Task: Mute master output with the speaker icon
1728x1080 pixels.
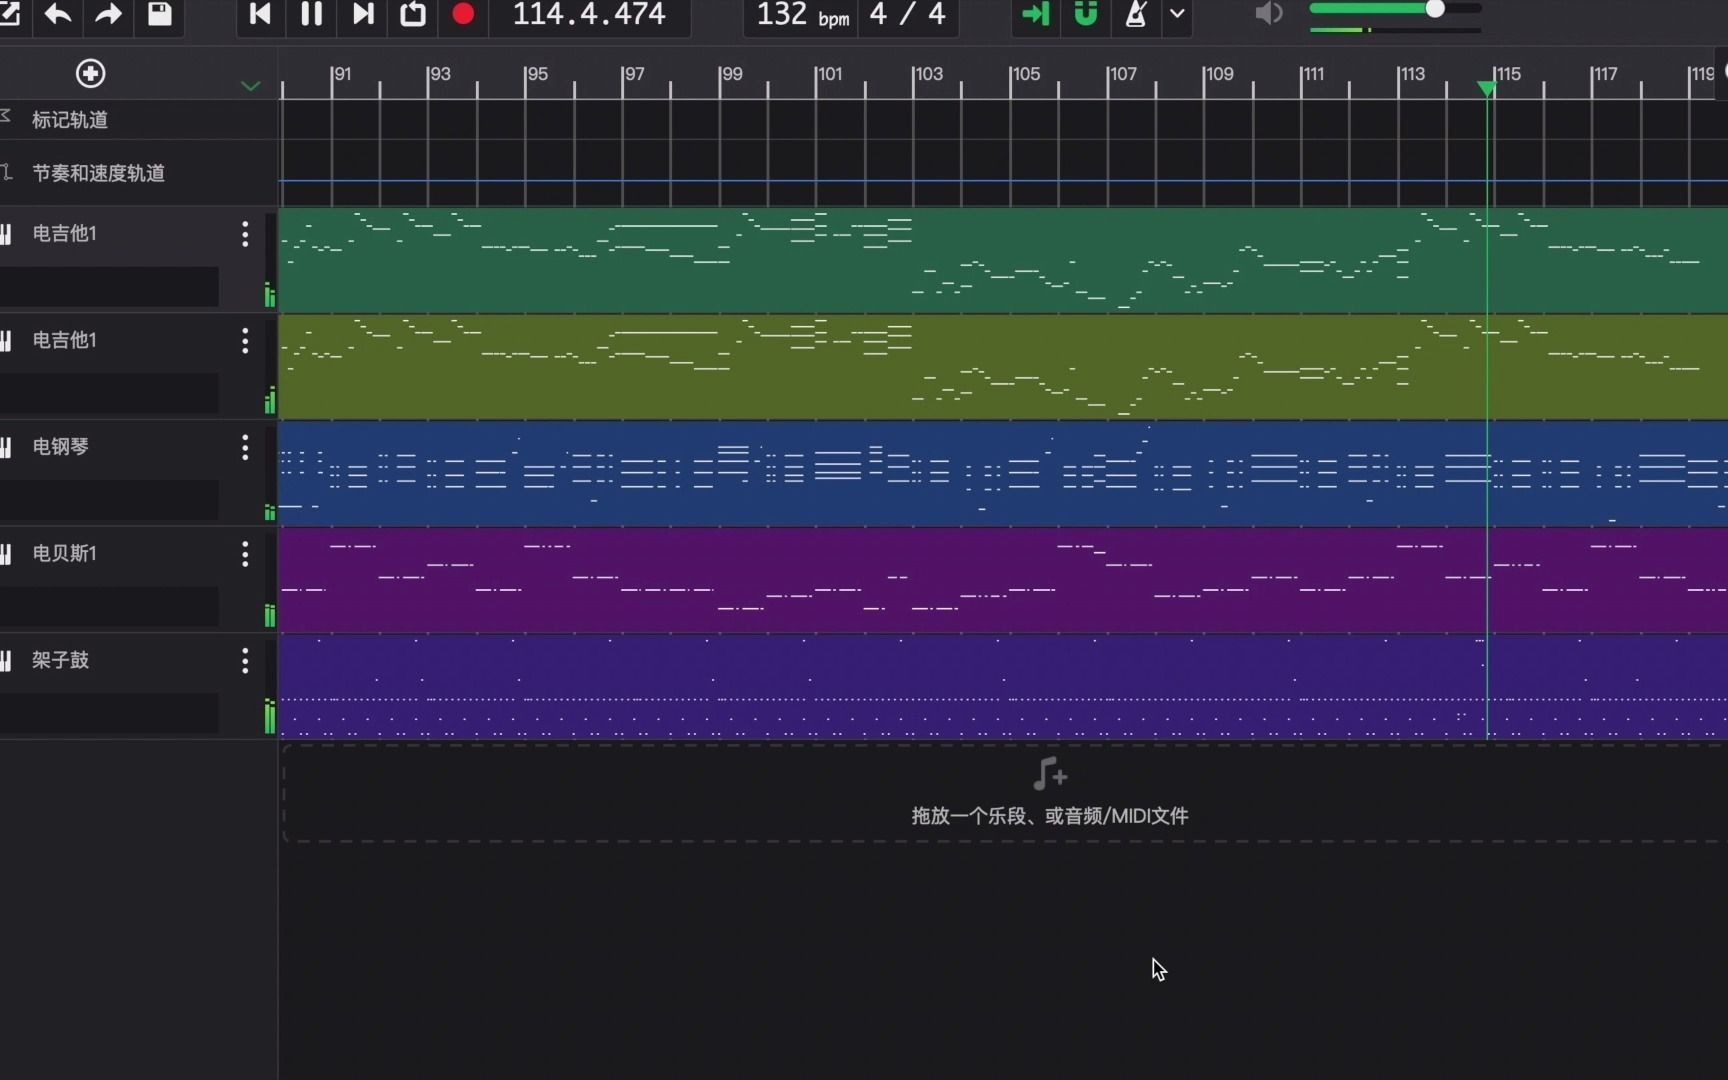Action: (1269, 14)
